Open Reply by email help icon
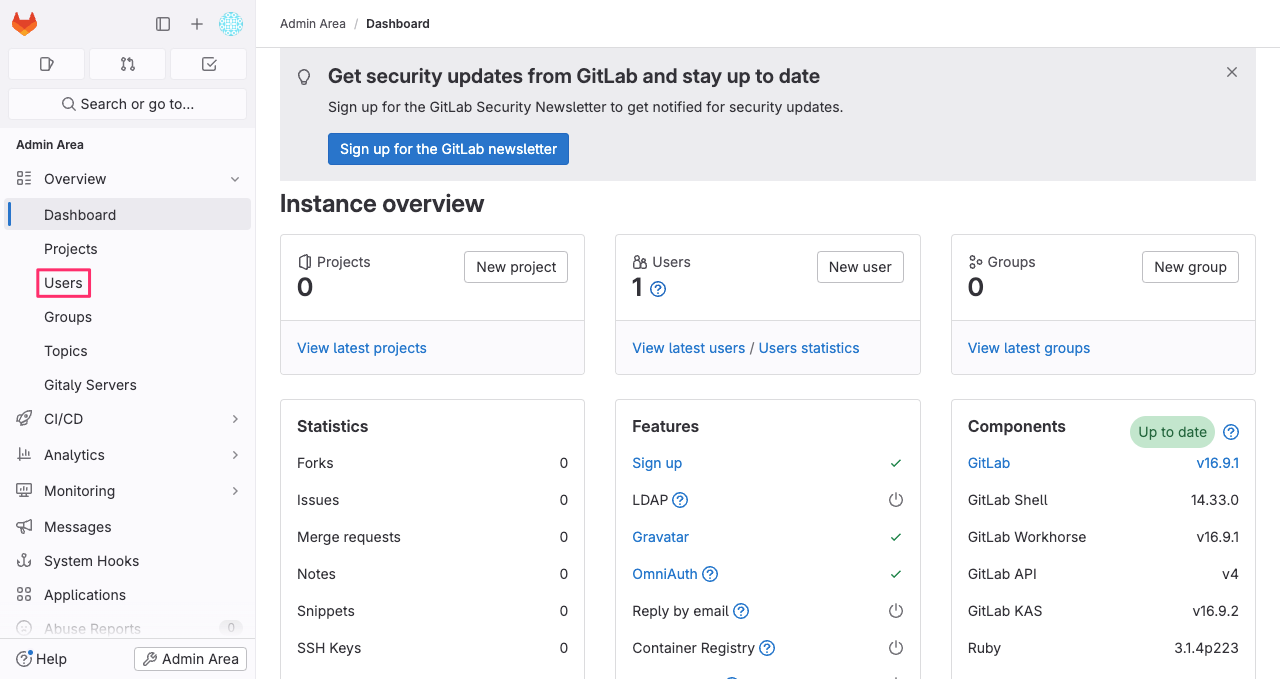1280x679 pixels. [741, 611]
